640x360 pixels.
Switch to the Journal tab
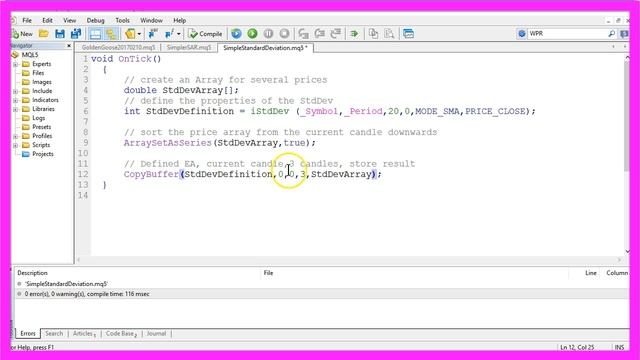pos(156,333)
